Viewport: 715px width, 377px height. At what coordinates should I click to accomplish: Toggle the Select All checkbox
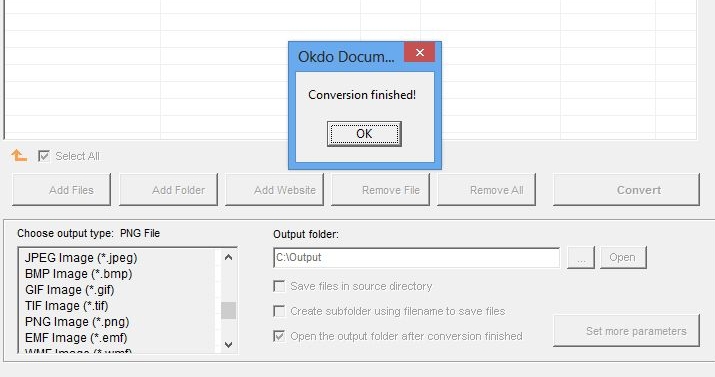[44, 156]
